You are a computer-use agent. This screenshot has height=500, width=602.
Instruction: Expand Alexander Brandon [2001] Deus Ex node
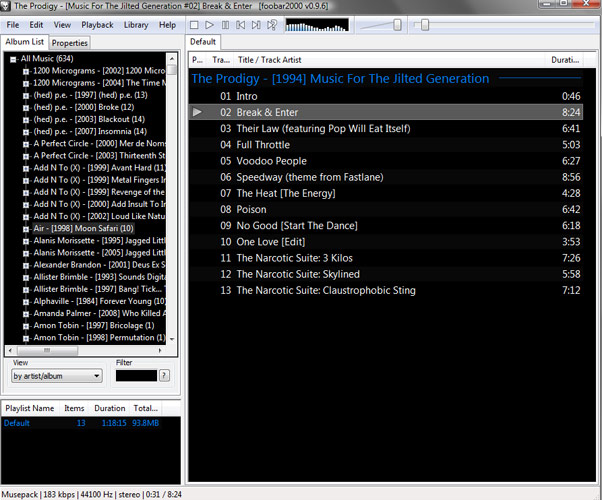click(26, 266)
